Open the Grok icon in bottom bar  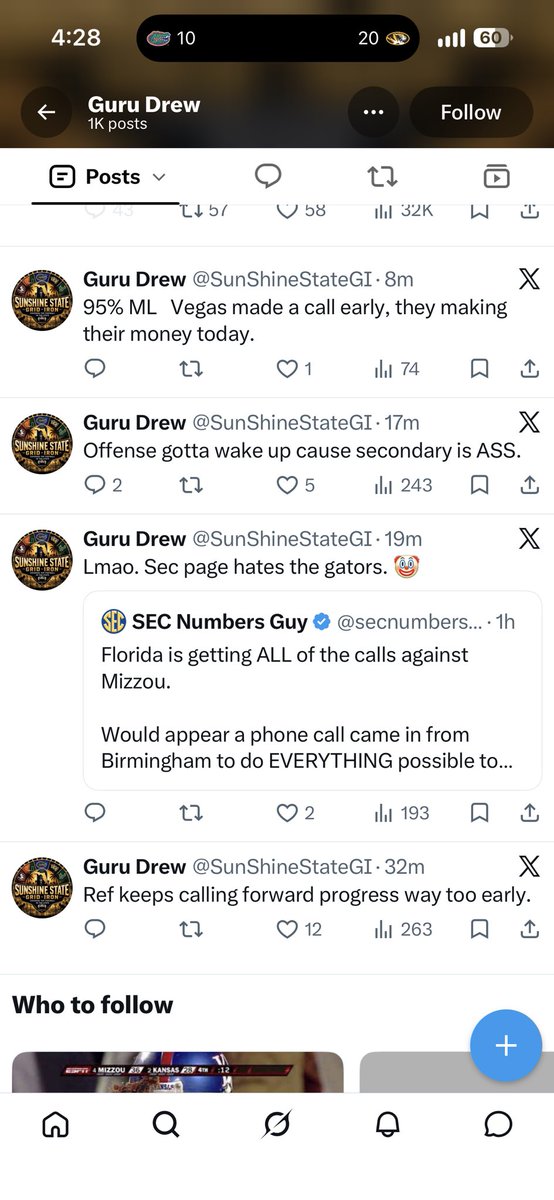click(277, 1125)
